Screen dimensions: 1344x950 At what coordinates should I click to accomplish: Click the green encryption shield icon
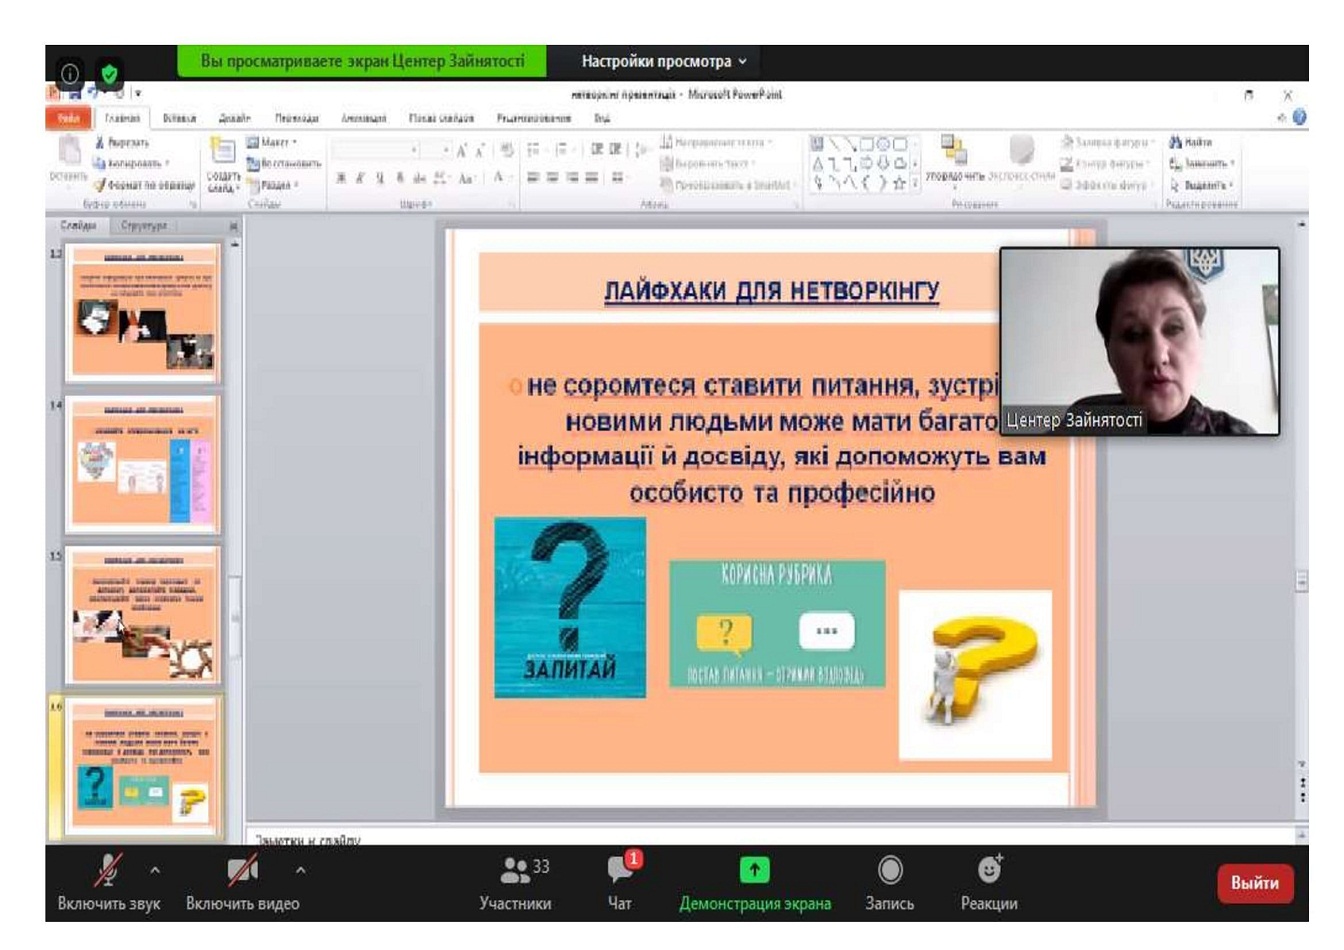click(x=109, y=73)
